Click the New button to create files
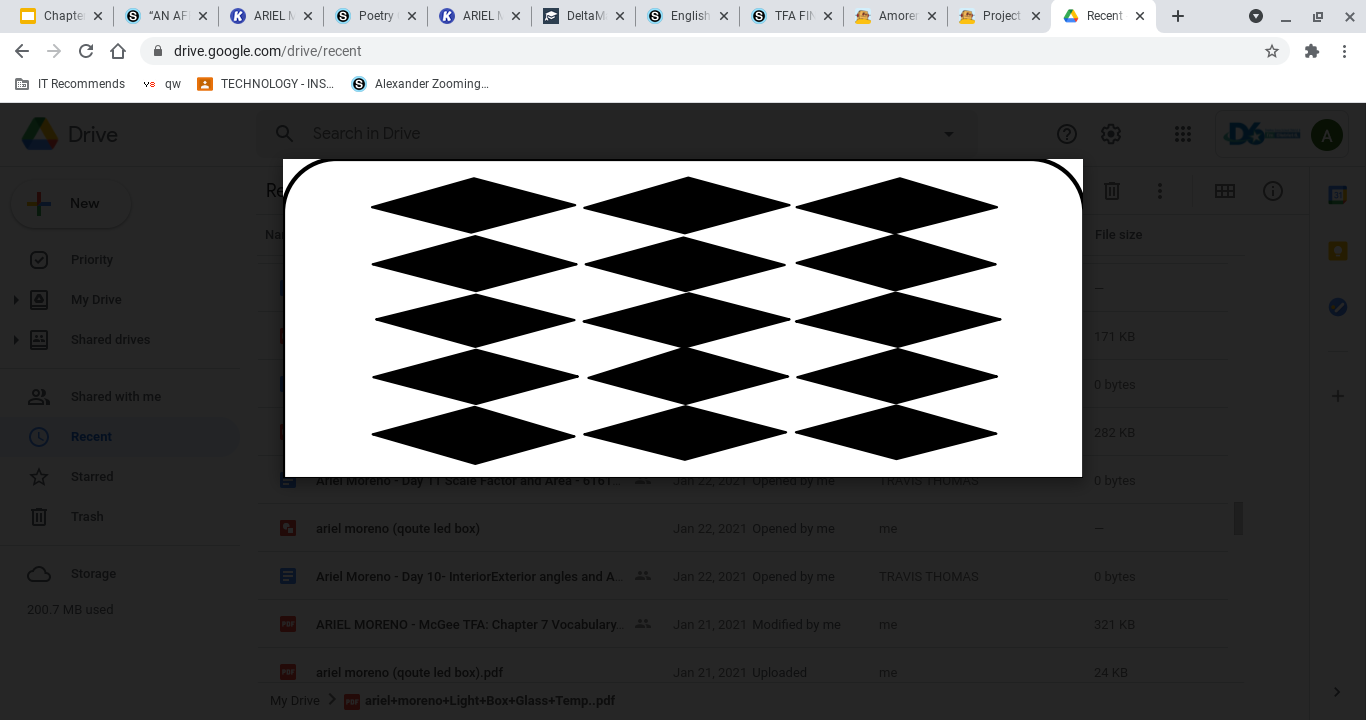Image resolution: width=1366 pixels, height=720 pixels. (71, 203)
